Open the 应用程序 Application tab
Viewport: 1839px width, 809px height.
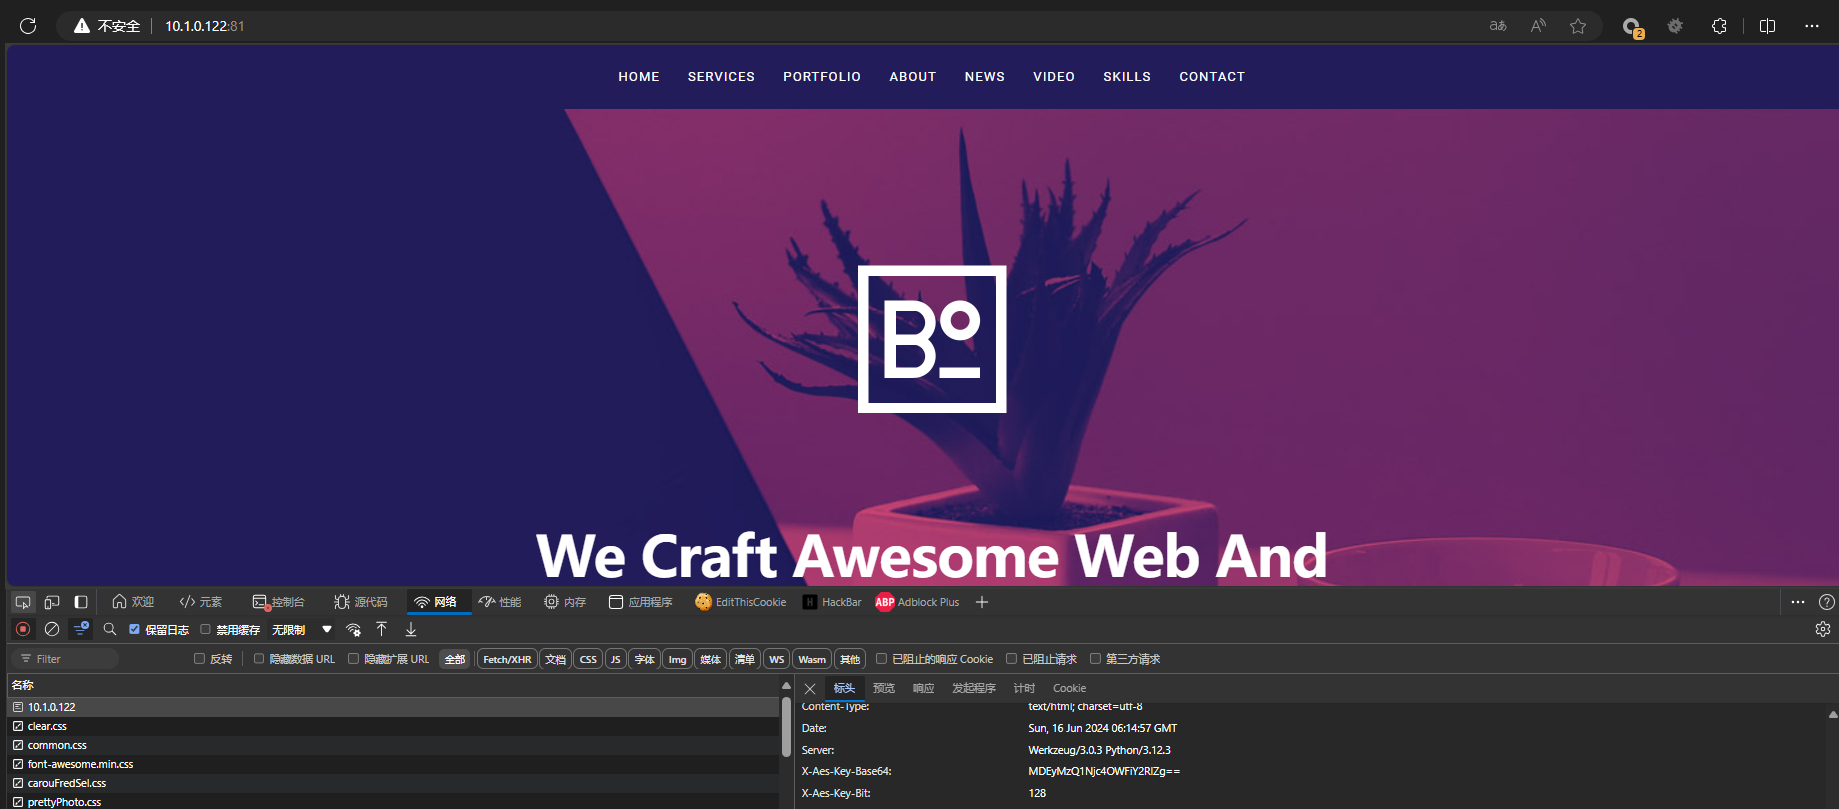point(641,602)
